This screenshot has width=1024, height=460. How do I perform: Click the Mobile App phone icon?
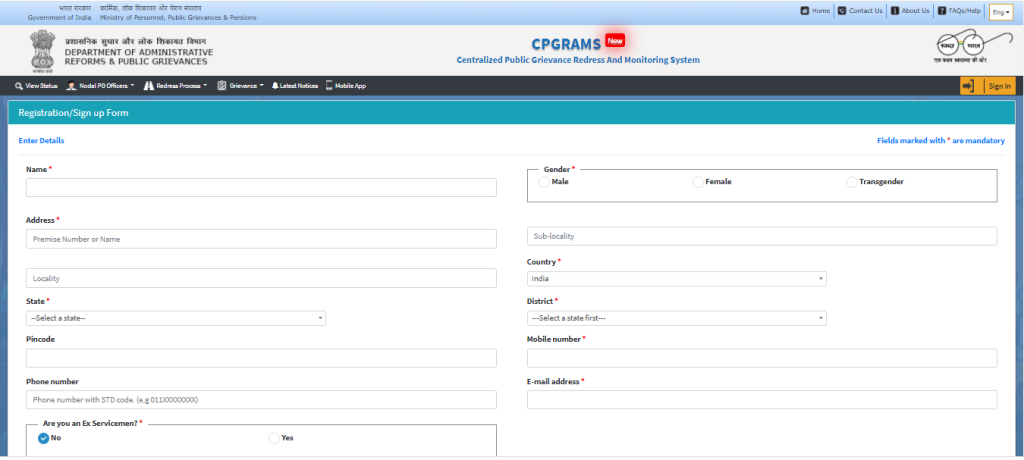coord(328,86)
